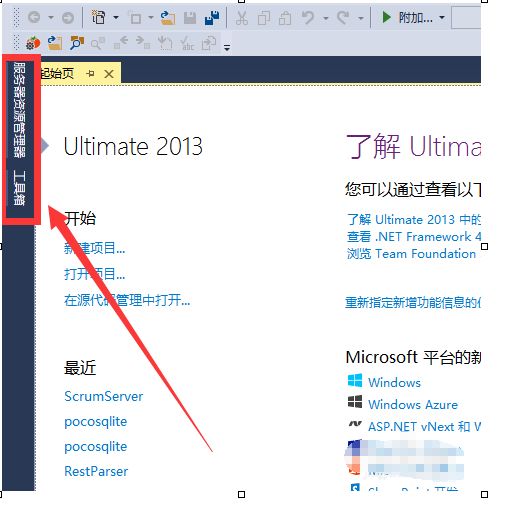The height and width of the screenshot is (513, 506).
Task: Click the New Project toolbar icon
Action: [98, 17]
